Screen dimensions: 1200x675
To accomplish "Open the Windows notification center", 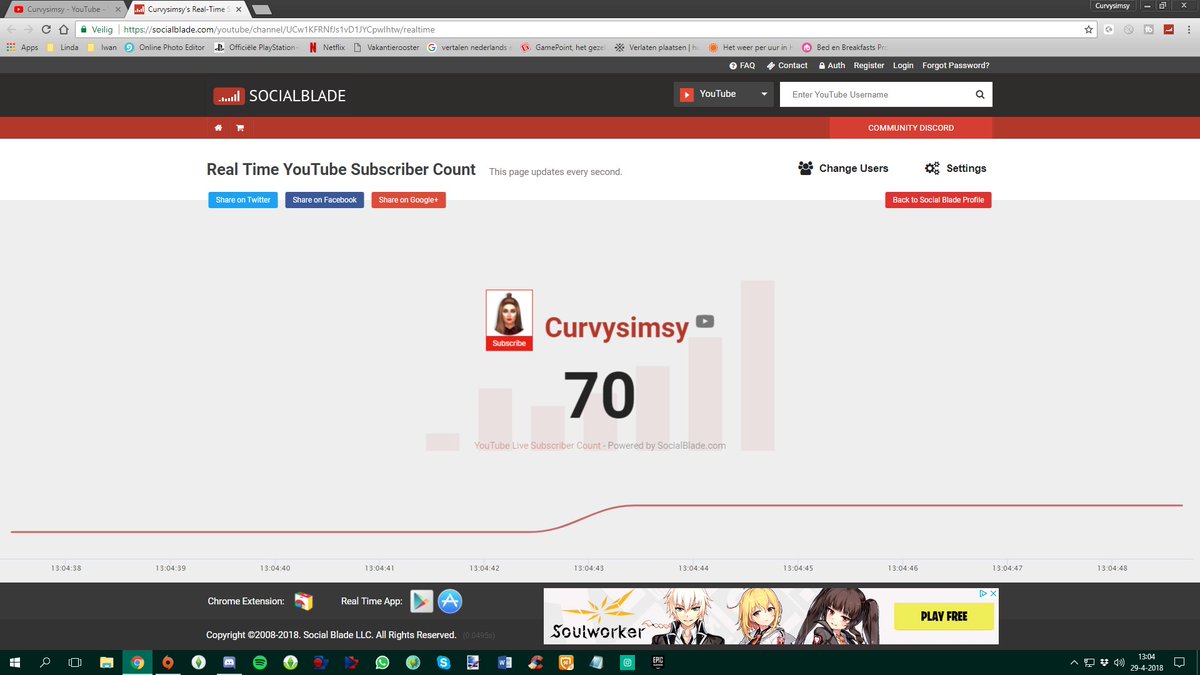I will pyautogui.click(x=1179, y=662).
